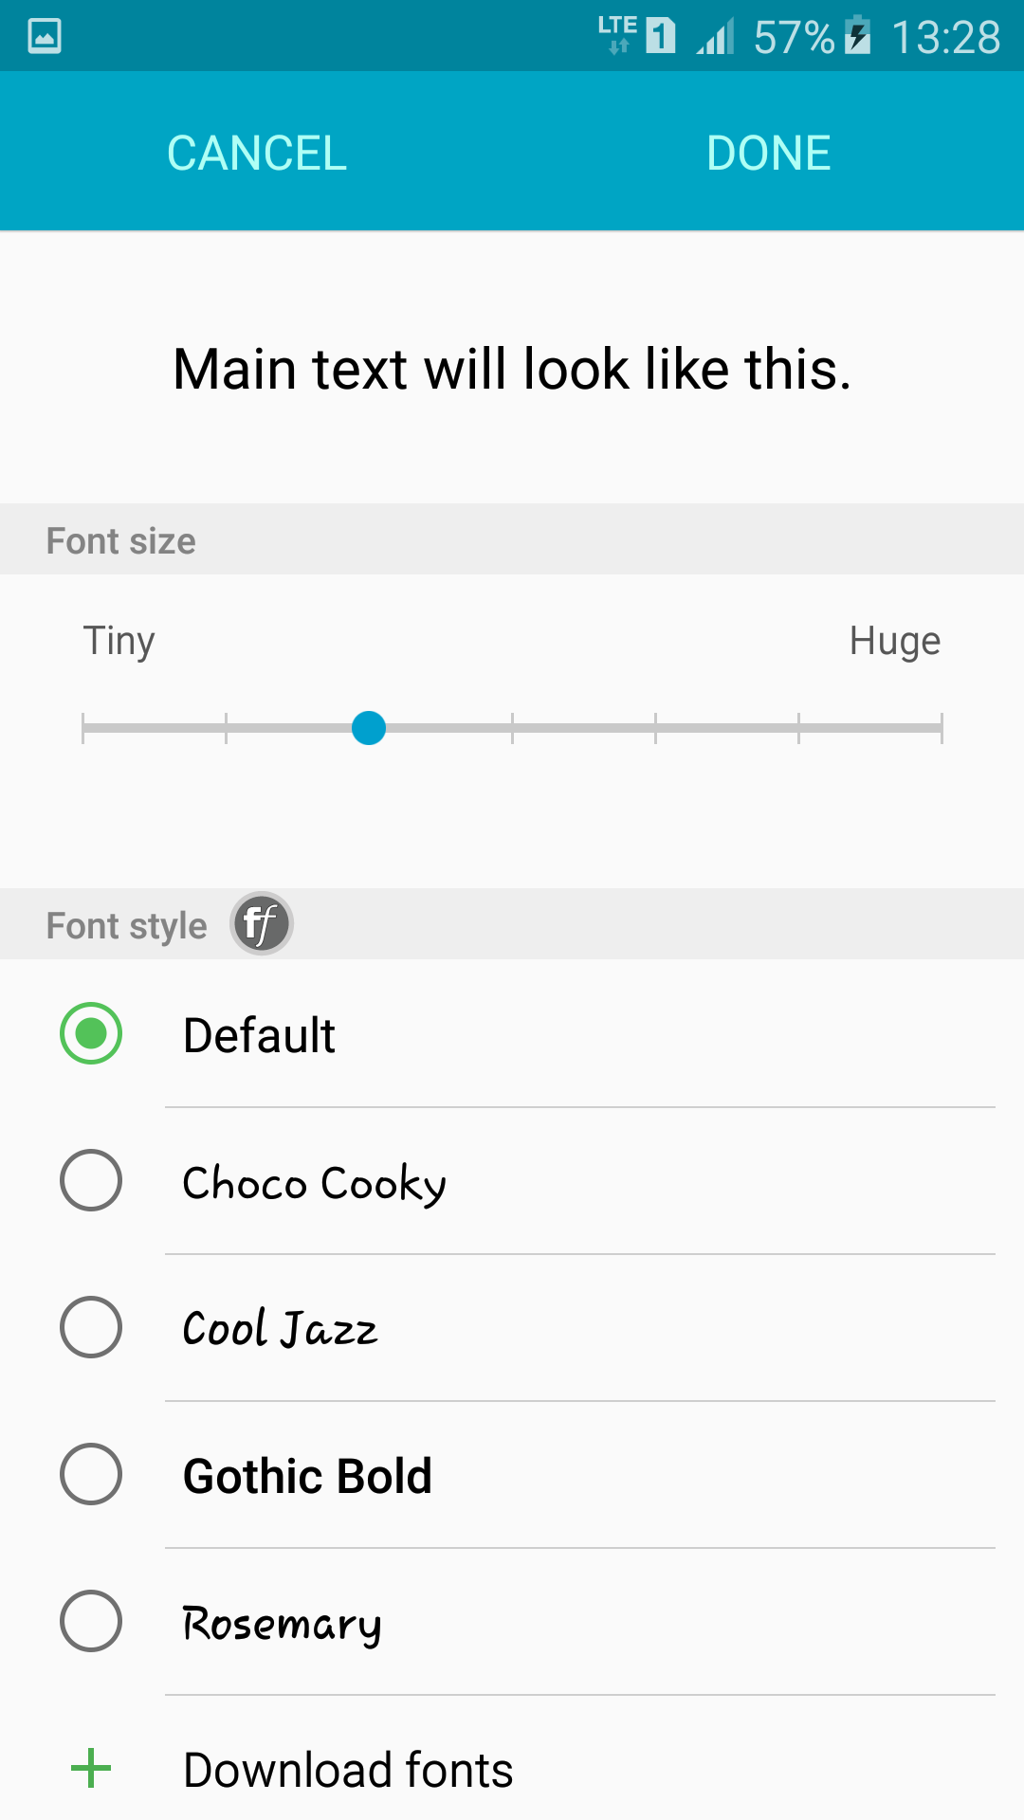Viewport: 1024px width, 1820px height.
Task: Select the Default font radio button
Action: click(x=91, y=1033)
